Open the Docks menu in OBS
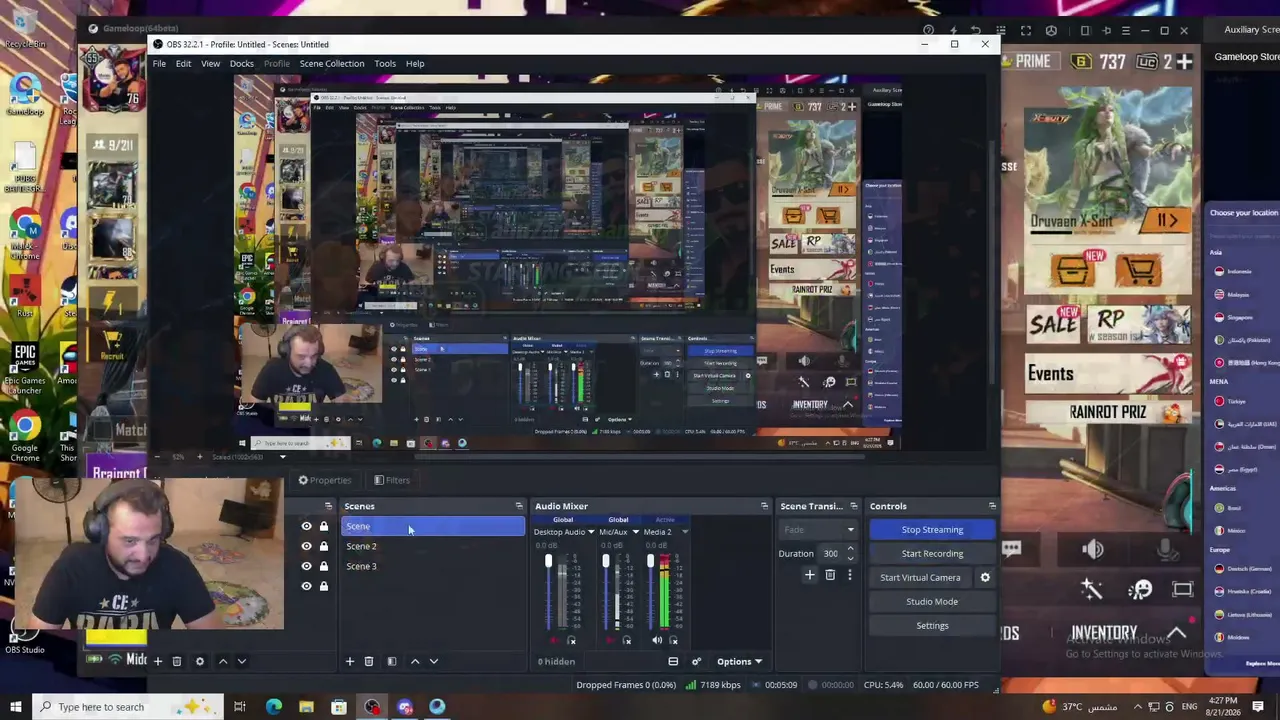 coord(242,64)
